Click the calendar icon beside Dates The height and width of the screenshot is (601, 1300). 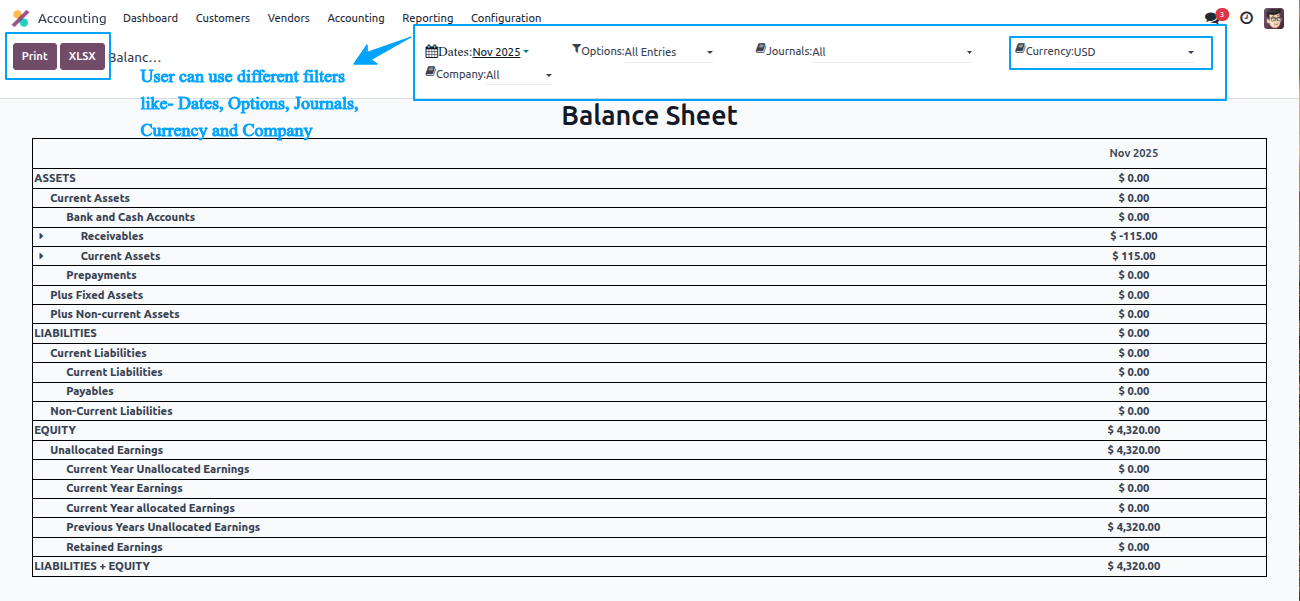(x=432, y=51)
